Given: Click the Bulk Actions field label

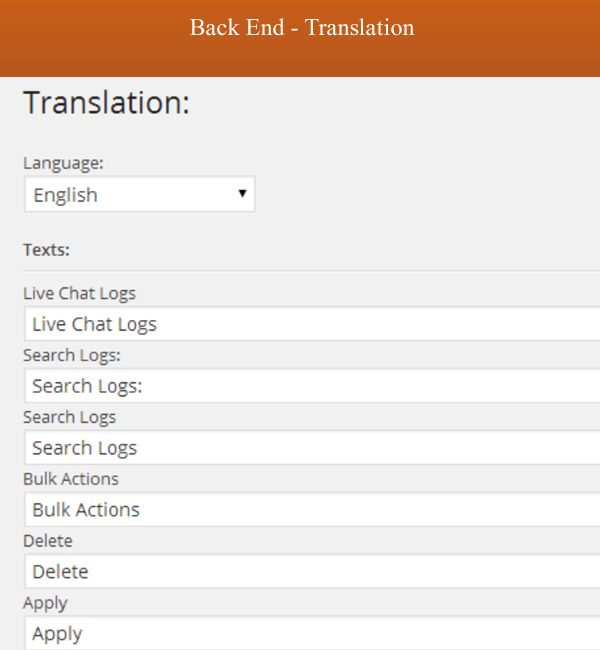Looking at the screenshot, I should (x=71, y=479).
